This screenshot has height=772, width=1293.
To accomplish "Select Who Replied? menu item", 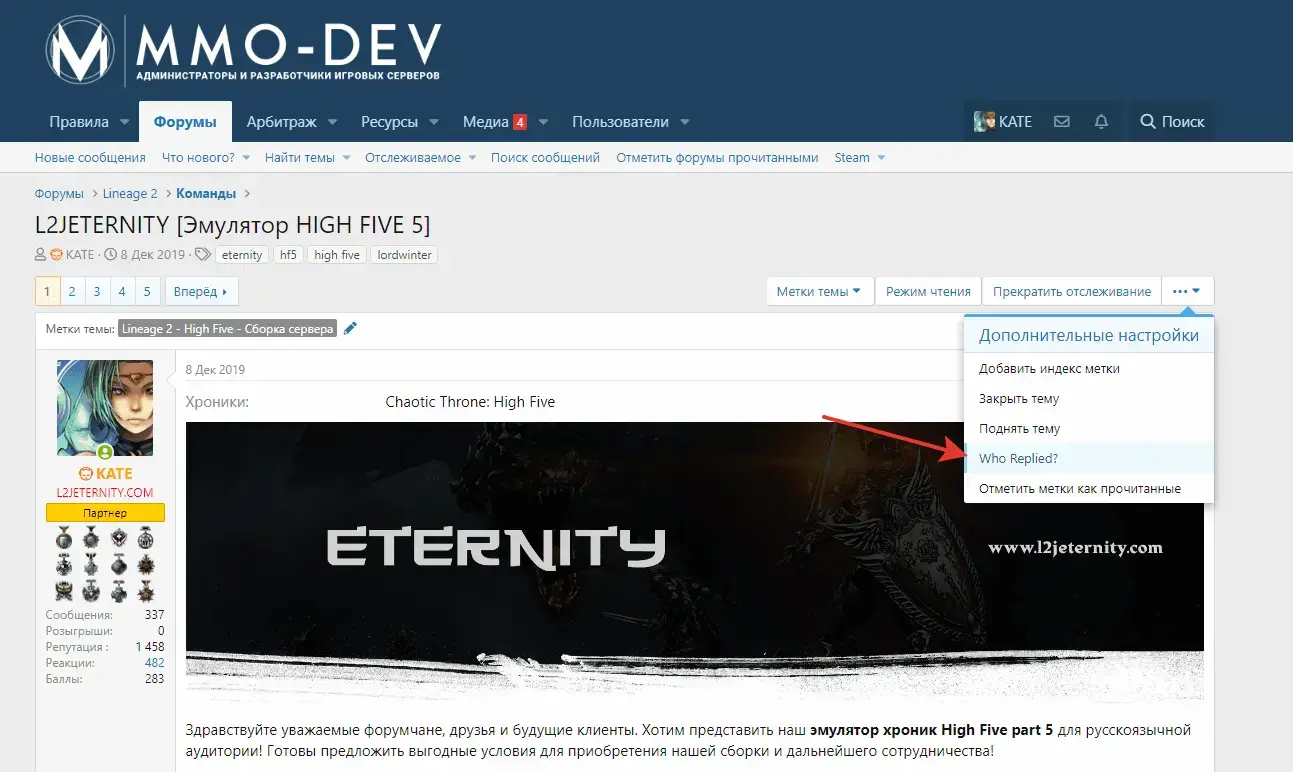I will 1088,458.
